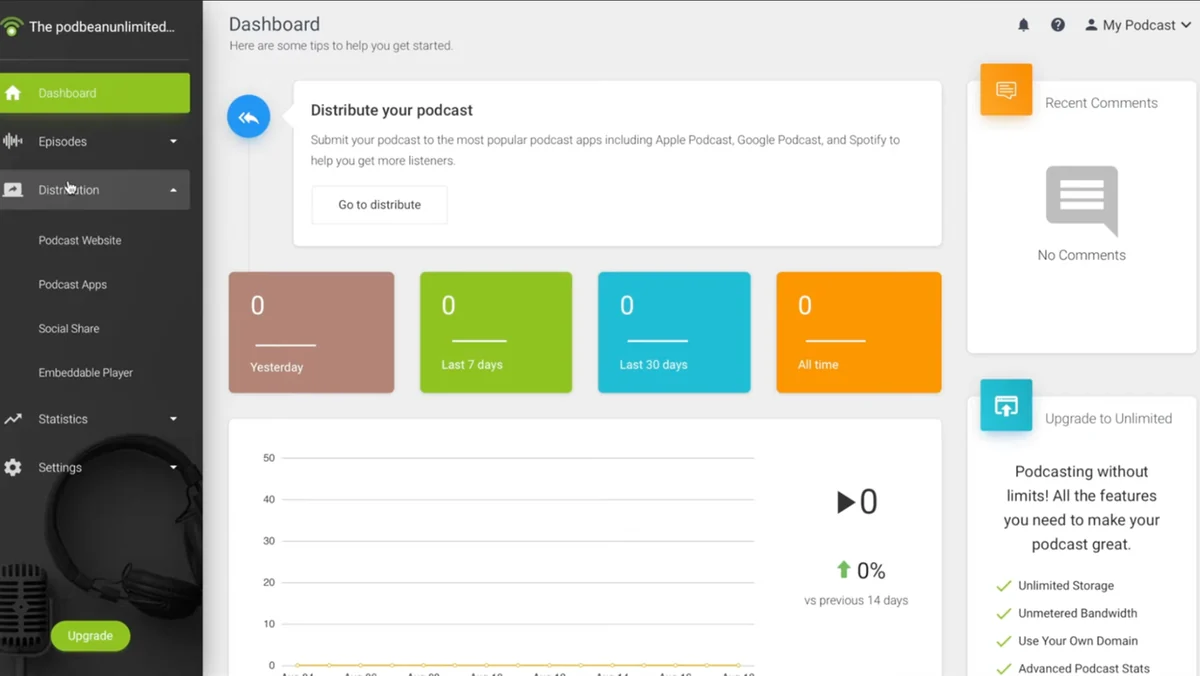Collapse the Distribution menu arrow
Image resolution: width=1200 pixels, height=676 pixels.
click(x=173, y=190)
